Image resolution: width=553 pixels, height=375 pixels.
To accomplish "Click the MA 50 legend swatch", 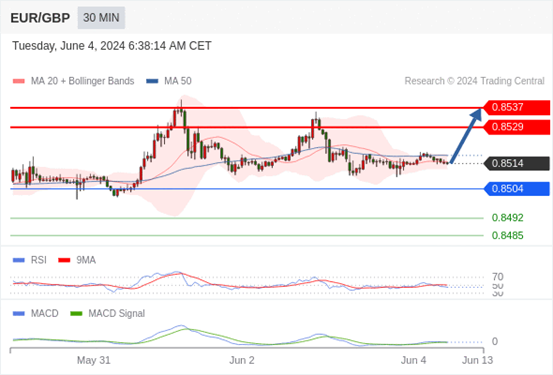I will tap(152, 81).
